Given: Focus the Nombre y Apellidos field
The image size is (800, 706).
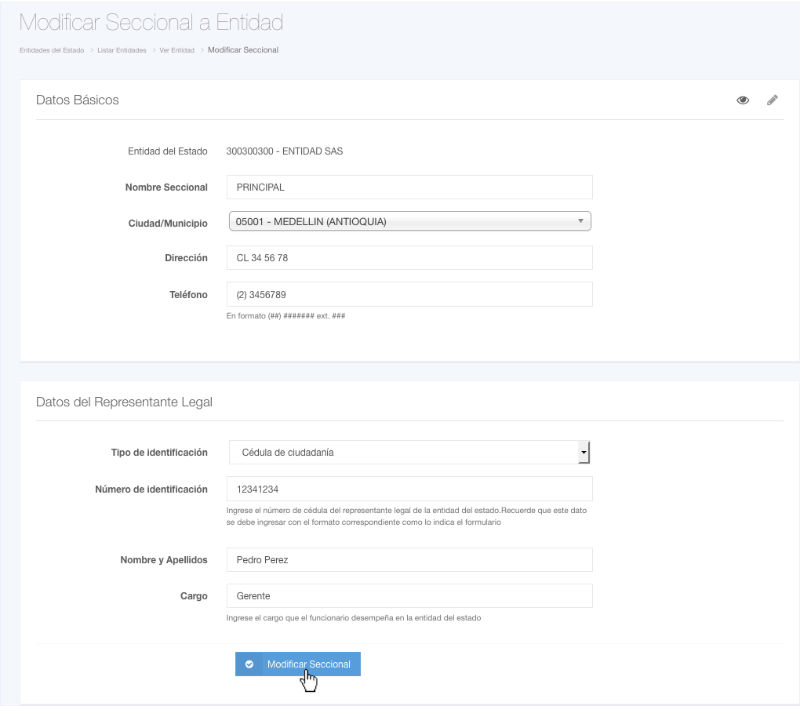Looking at the screenshot, I should (410, 560).
